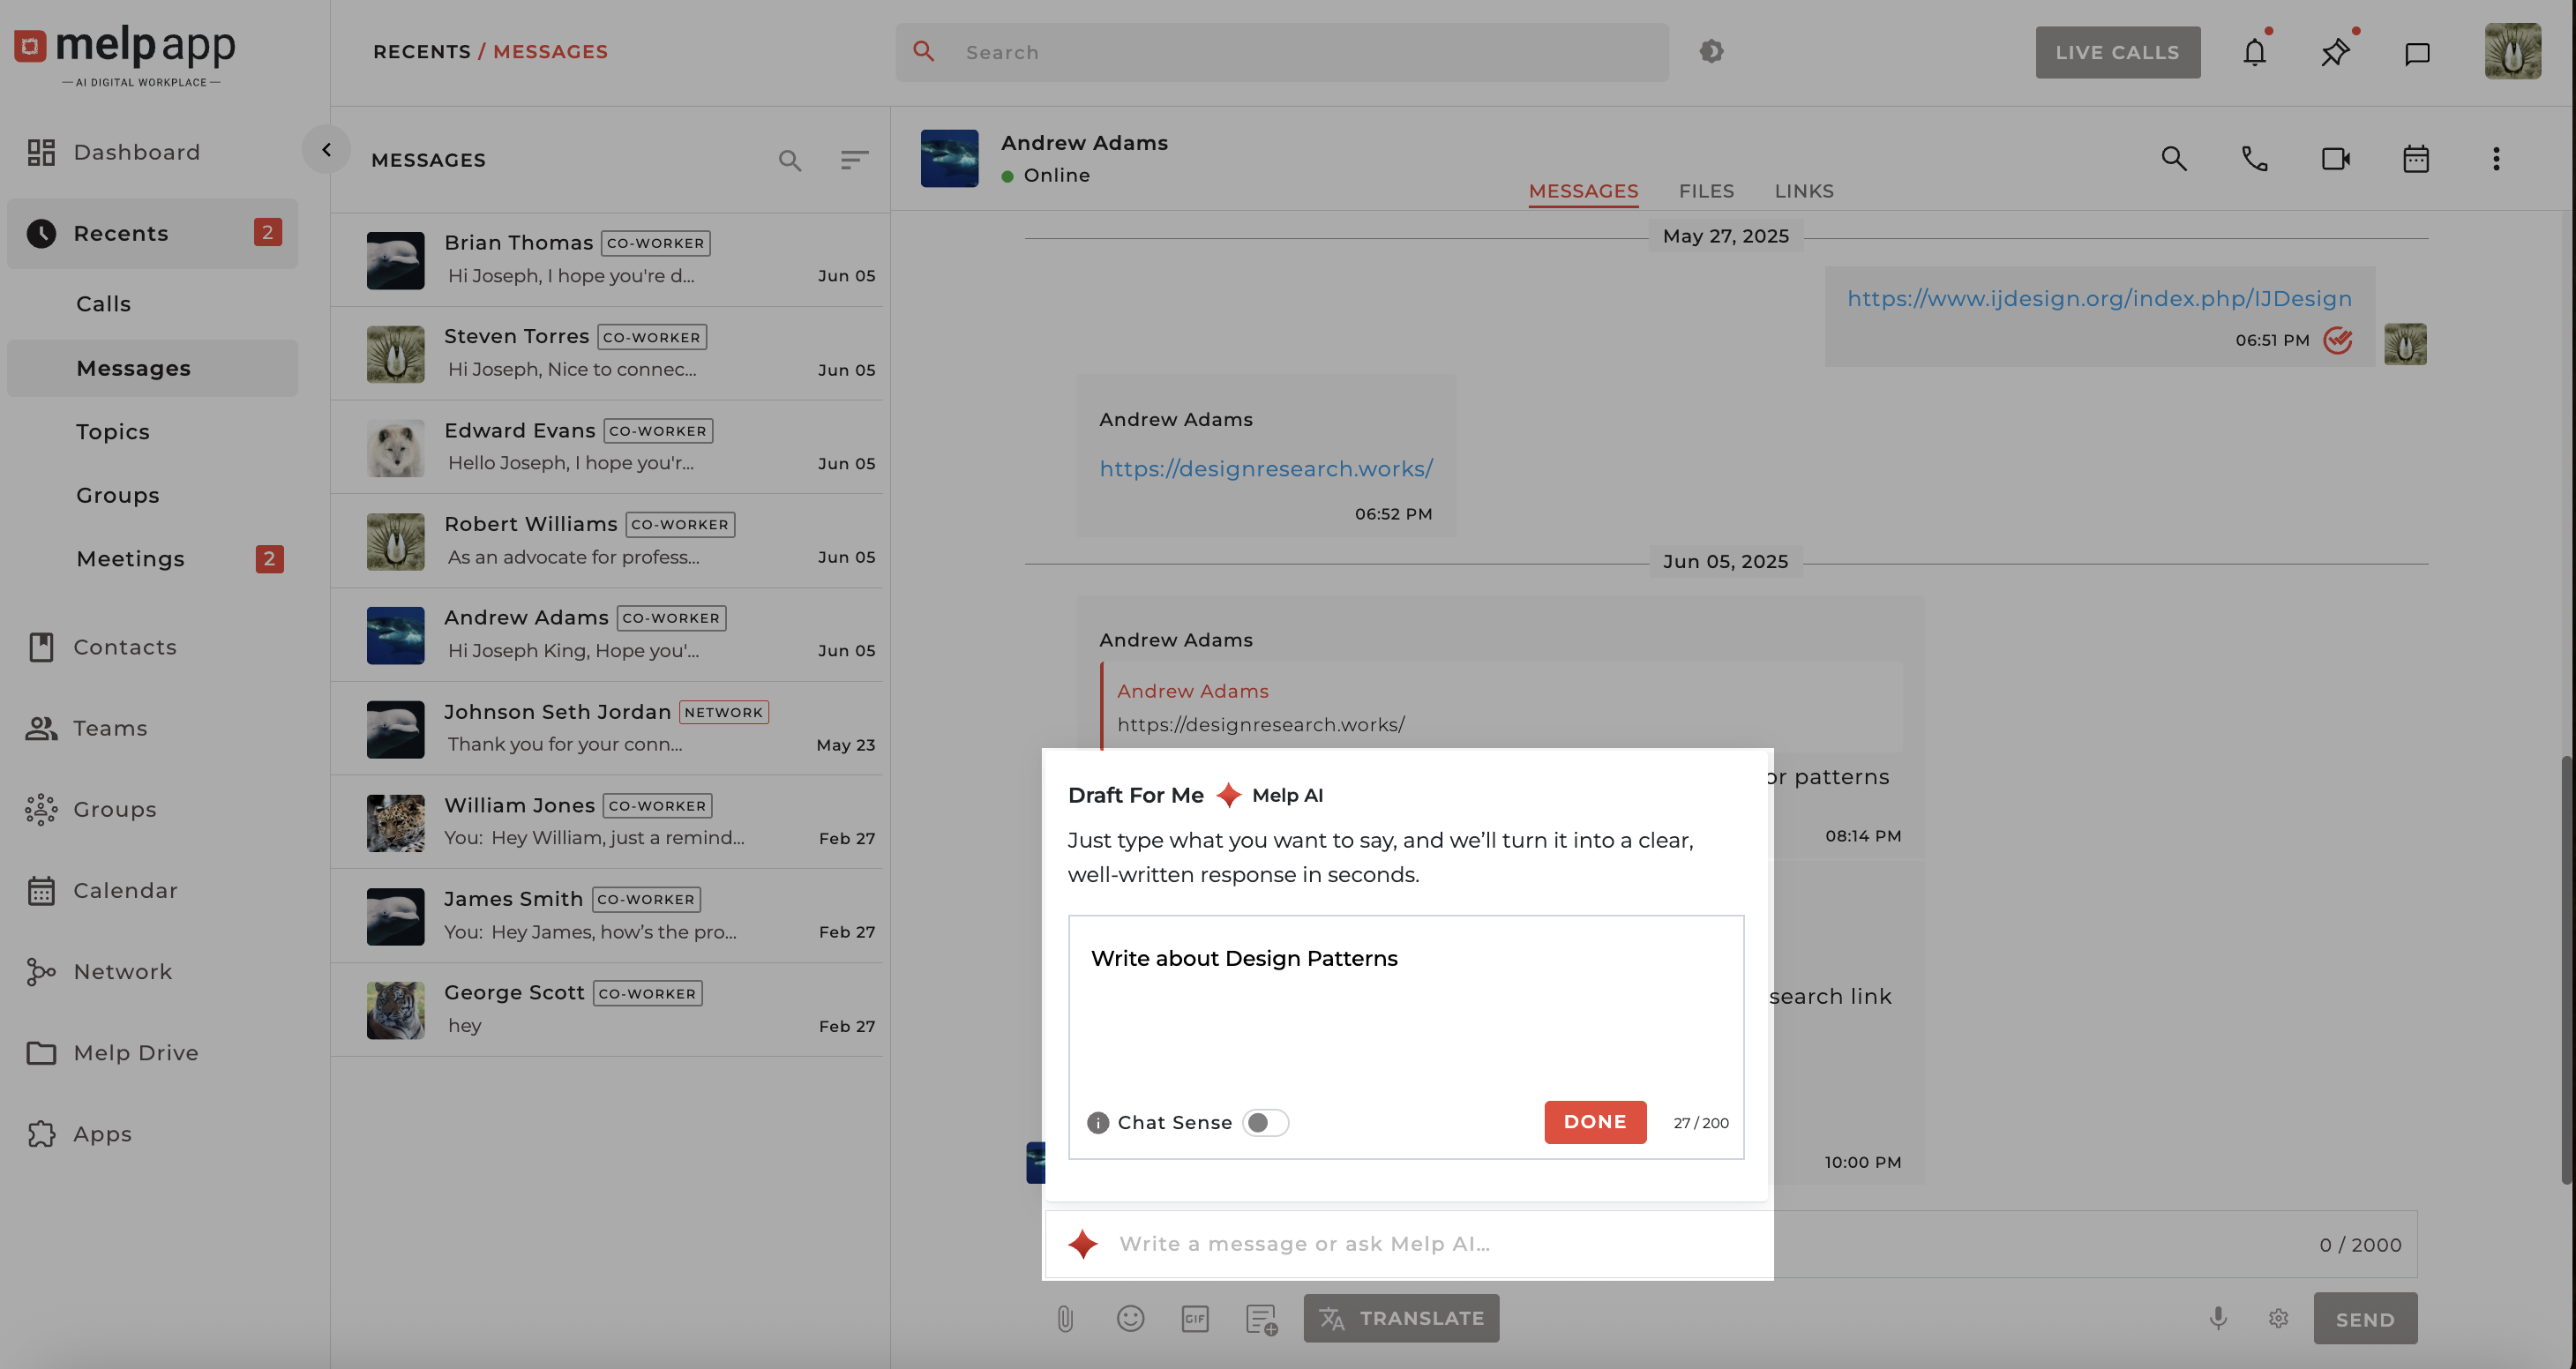Collapse the left sidebar with chevron
The height and width of the screenshot is (1369, 2576).
click(x=326, y=150)
